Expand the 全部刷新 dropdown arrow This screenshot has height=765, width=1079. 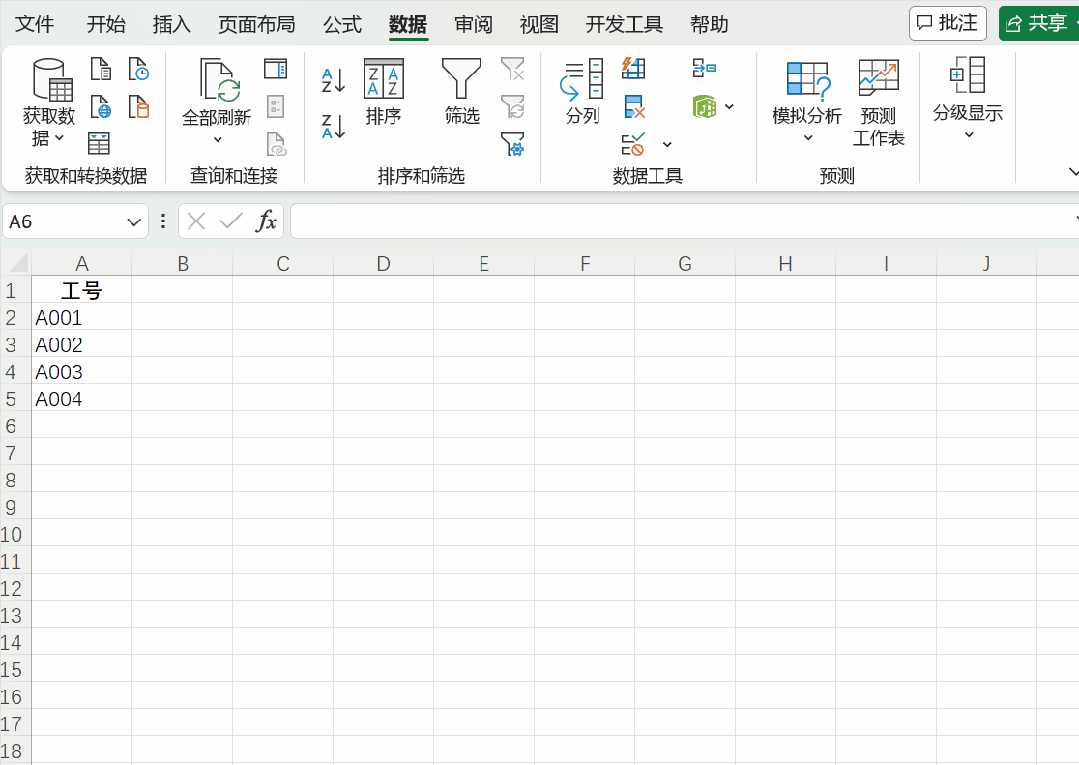(217, 140)
